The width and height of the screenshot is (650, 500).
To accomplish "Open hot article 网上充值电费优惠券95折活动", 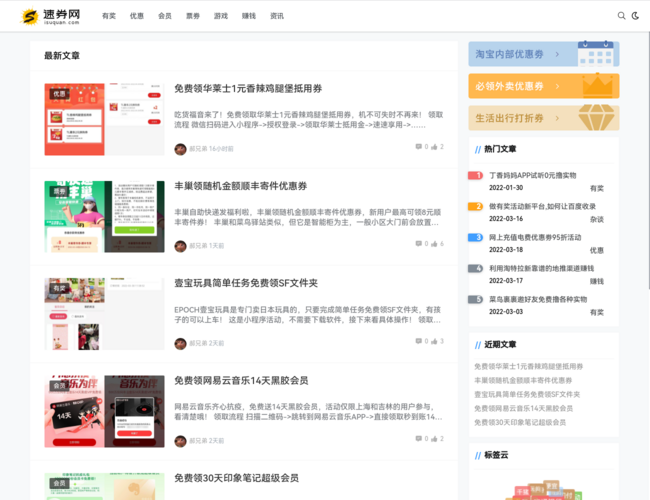I will [535, 237].
